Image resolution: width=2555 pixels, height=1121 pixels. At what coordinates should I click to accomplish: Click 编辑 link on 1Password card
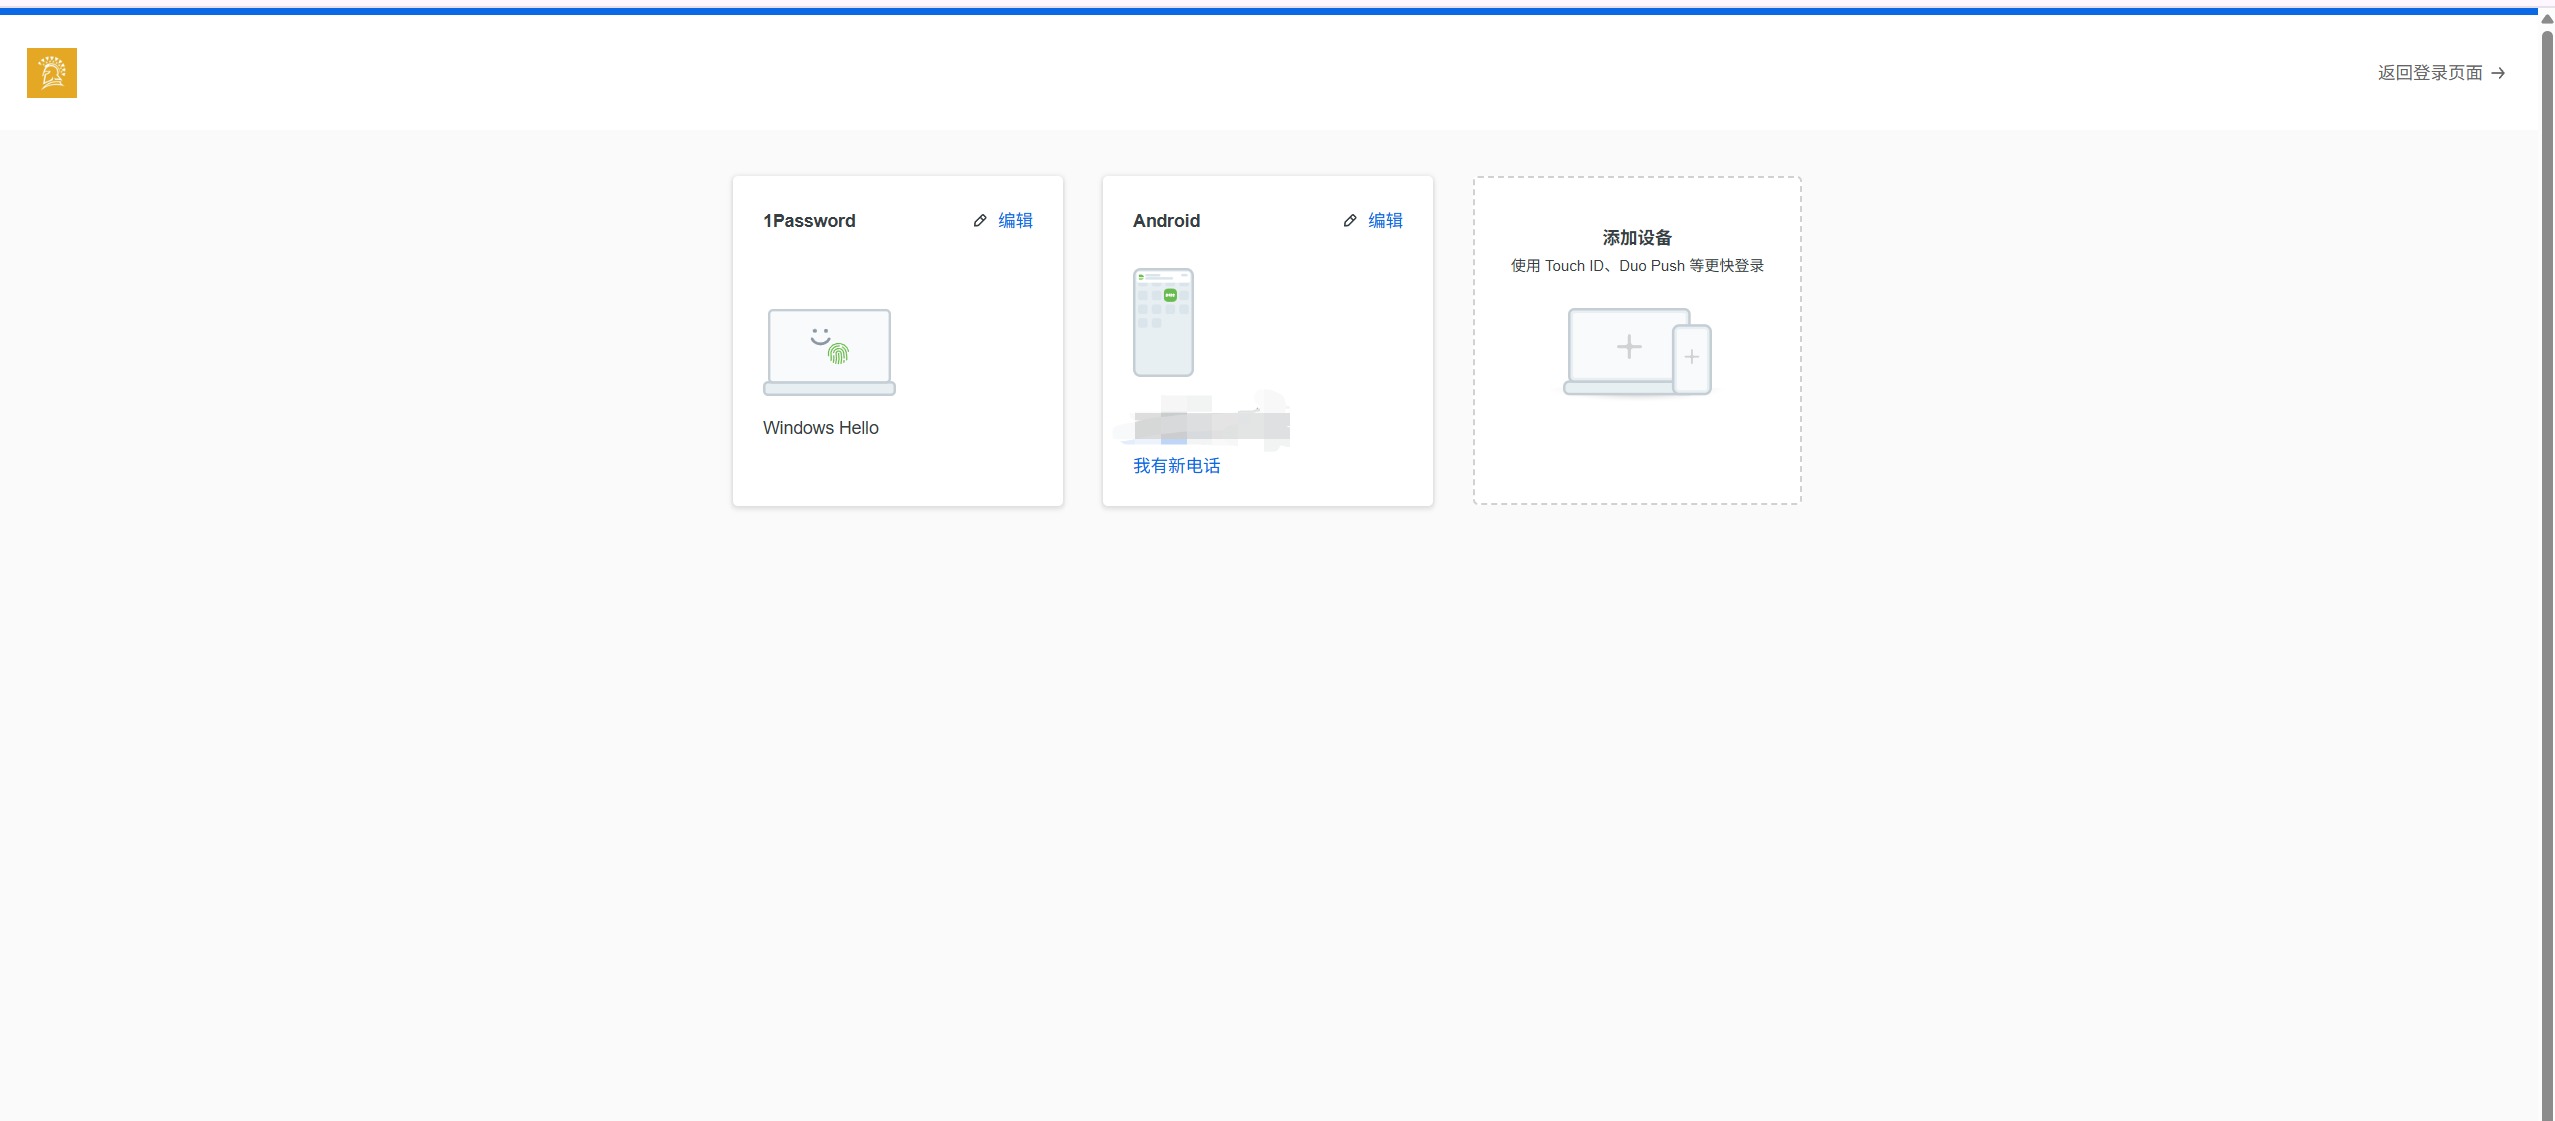[1015, 221]
